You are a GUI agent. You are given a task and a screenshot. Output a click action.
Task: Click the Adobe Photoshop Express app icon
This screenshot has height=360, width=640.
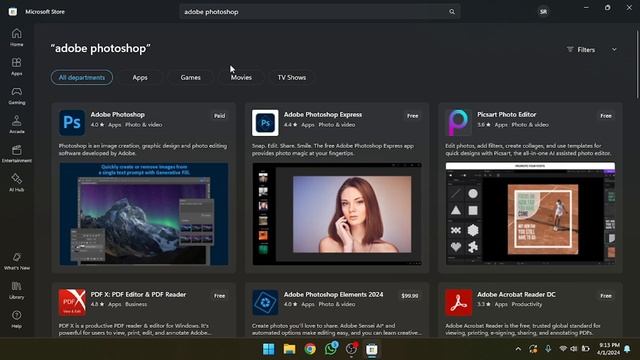(x=265, y=122)
